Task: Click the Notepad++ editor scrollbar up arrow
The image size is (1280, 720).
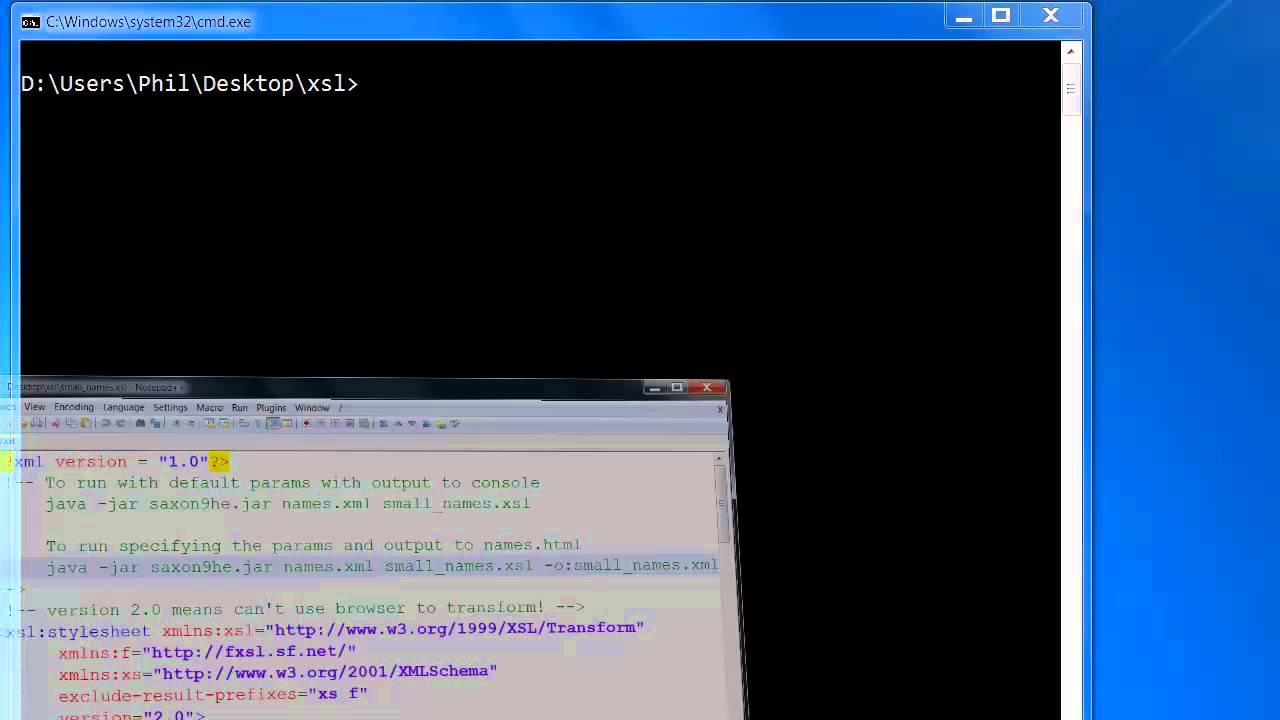Action: coord(719,459)
